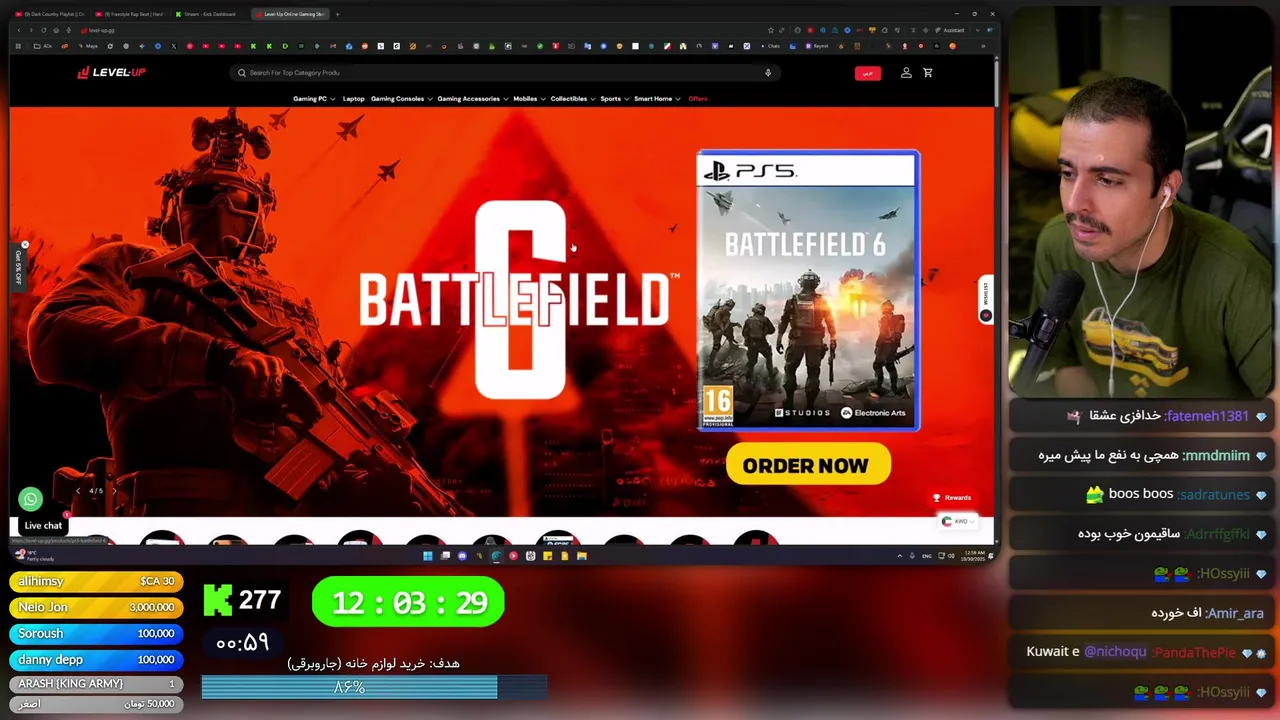
Task: Switch to Freestyle Rap Beat browser tab
Action: [x=129, y=14]
